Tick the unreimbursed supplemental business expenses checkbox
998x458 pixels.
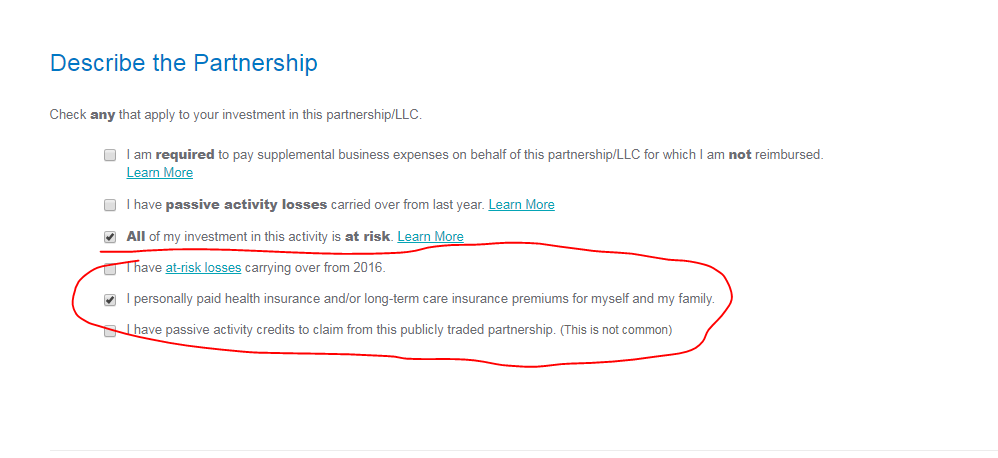110,155
